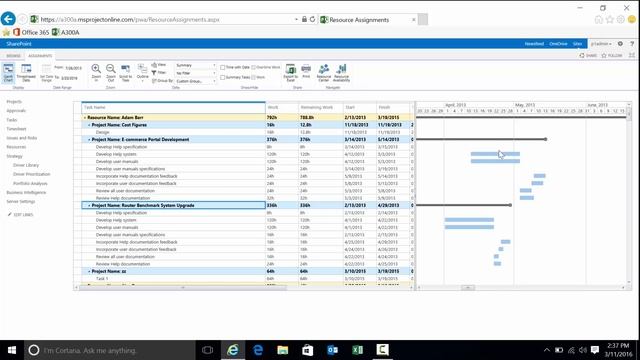Image resolution: width=640 pixels, height=360 pixels.
Task: Click the Gantt chart horizontal scrollbar thumb
Action: pyautogui.click(x=468, y=288)
